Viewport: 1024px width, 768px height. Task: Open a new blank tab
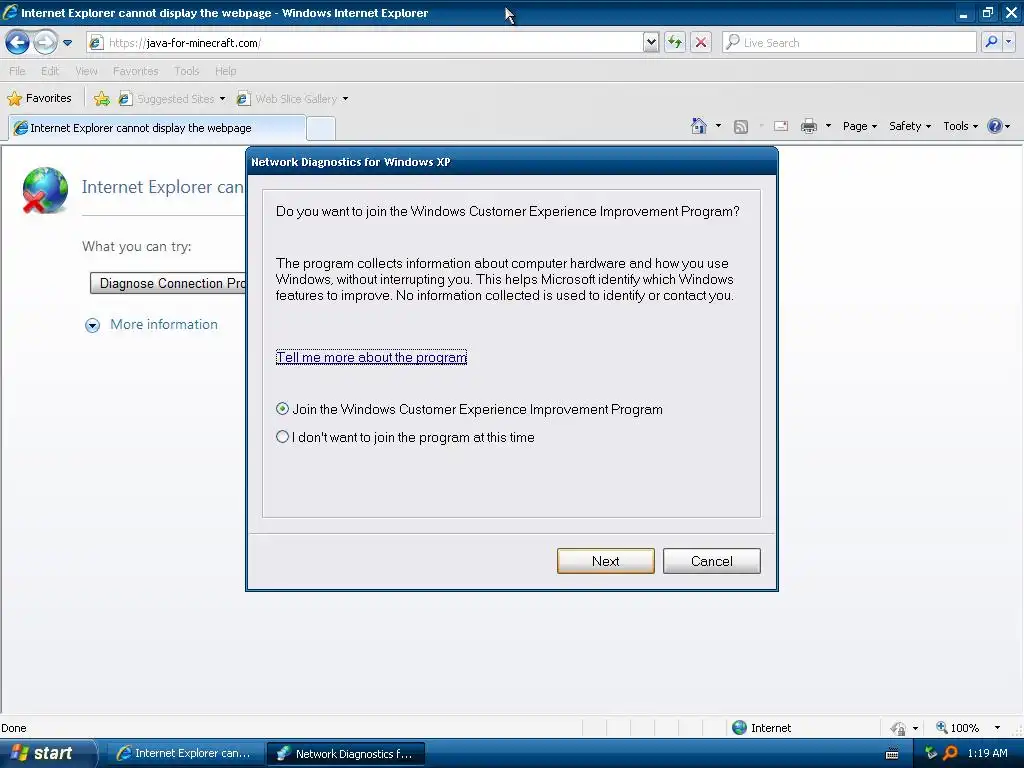pos(321,129)
